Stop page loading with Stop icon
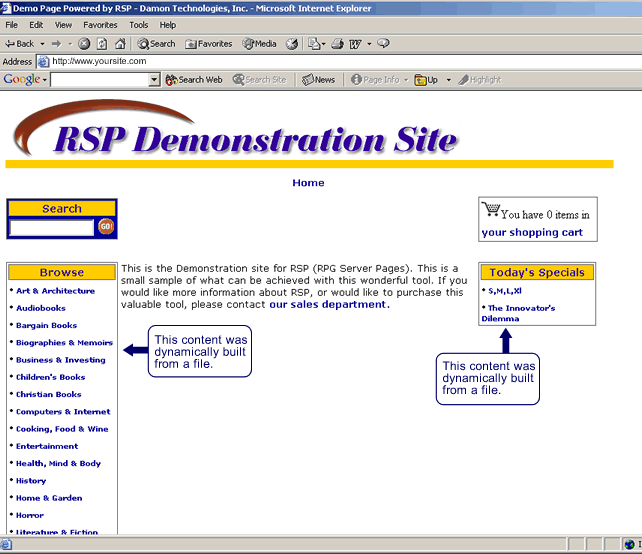 pos(84,43)
